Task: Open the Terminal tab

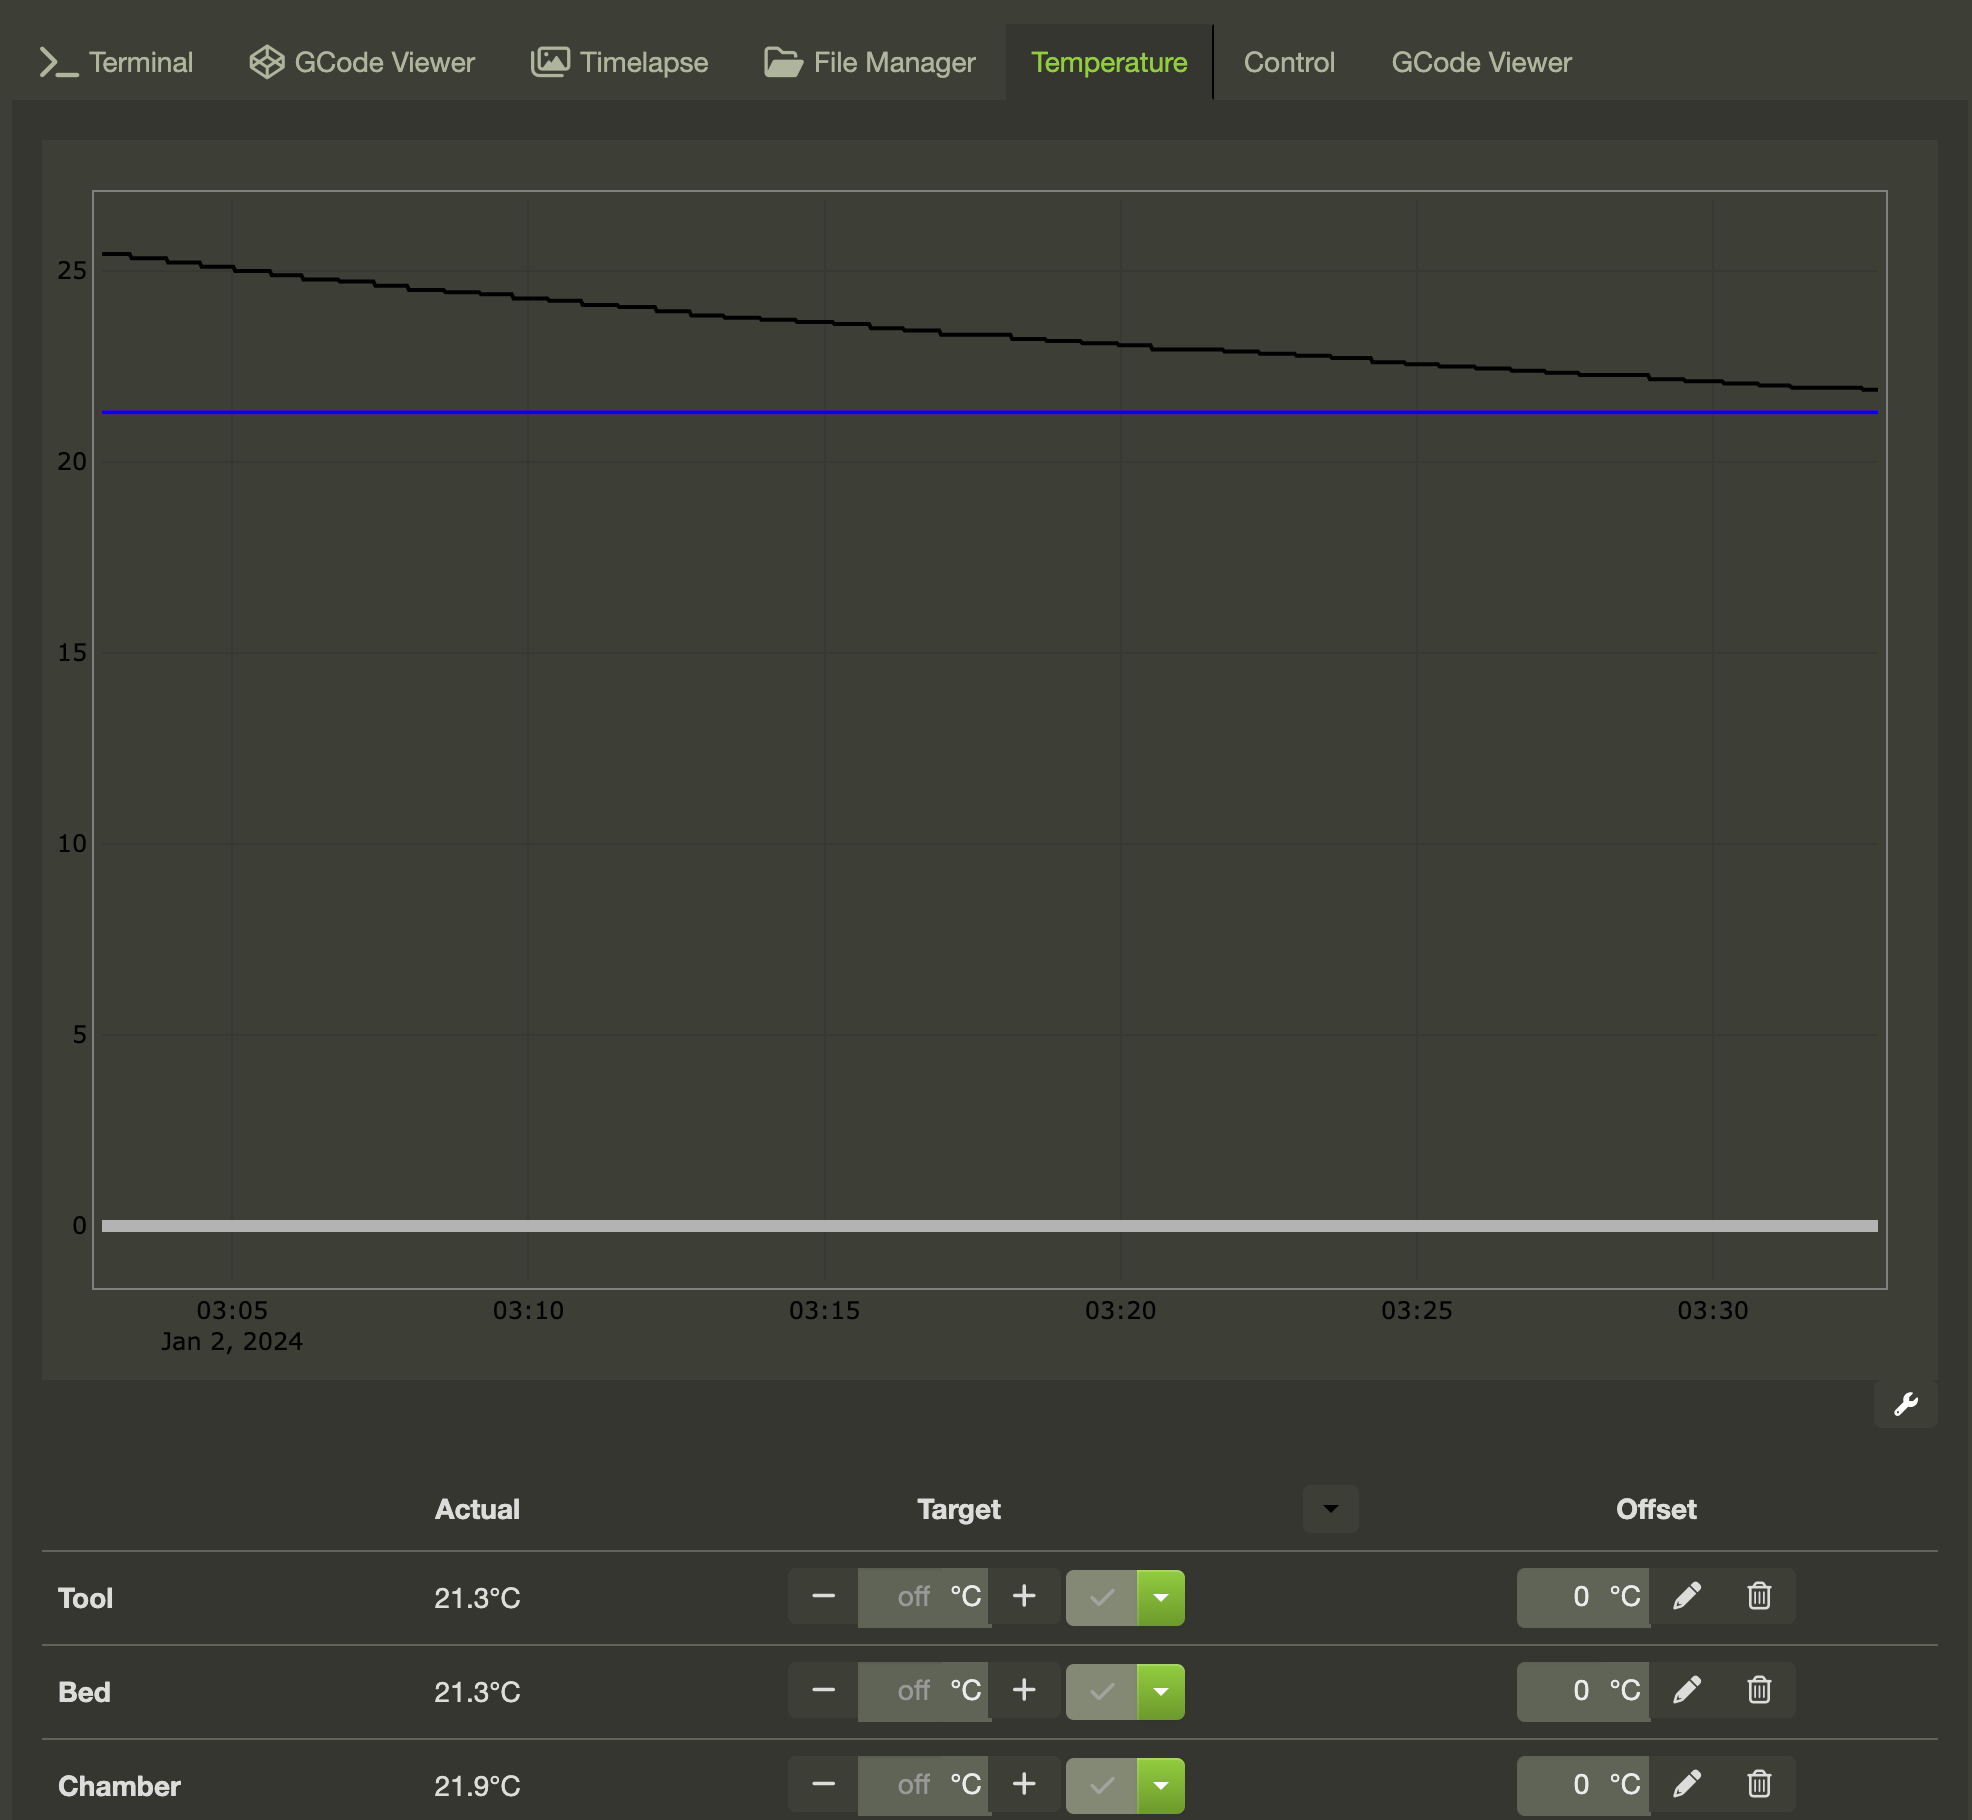Action: click(x=116, y=62)
